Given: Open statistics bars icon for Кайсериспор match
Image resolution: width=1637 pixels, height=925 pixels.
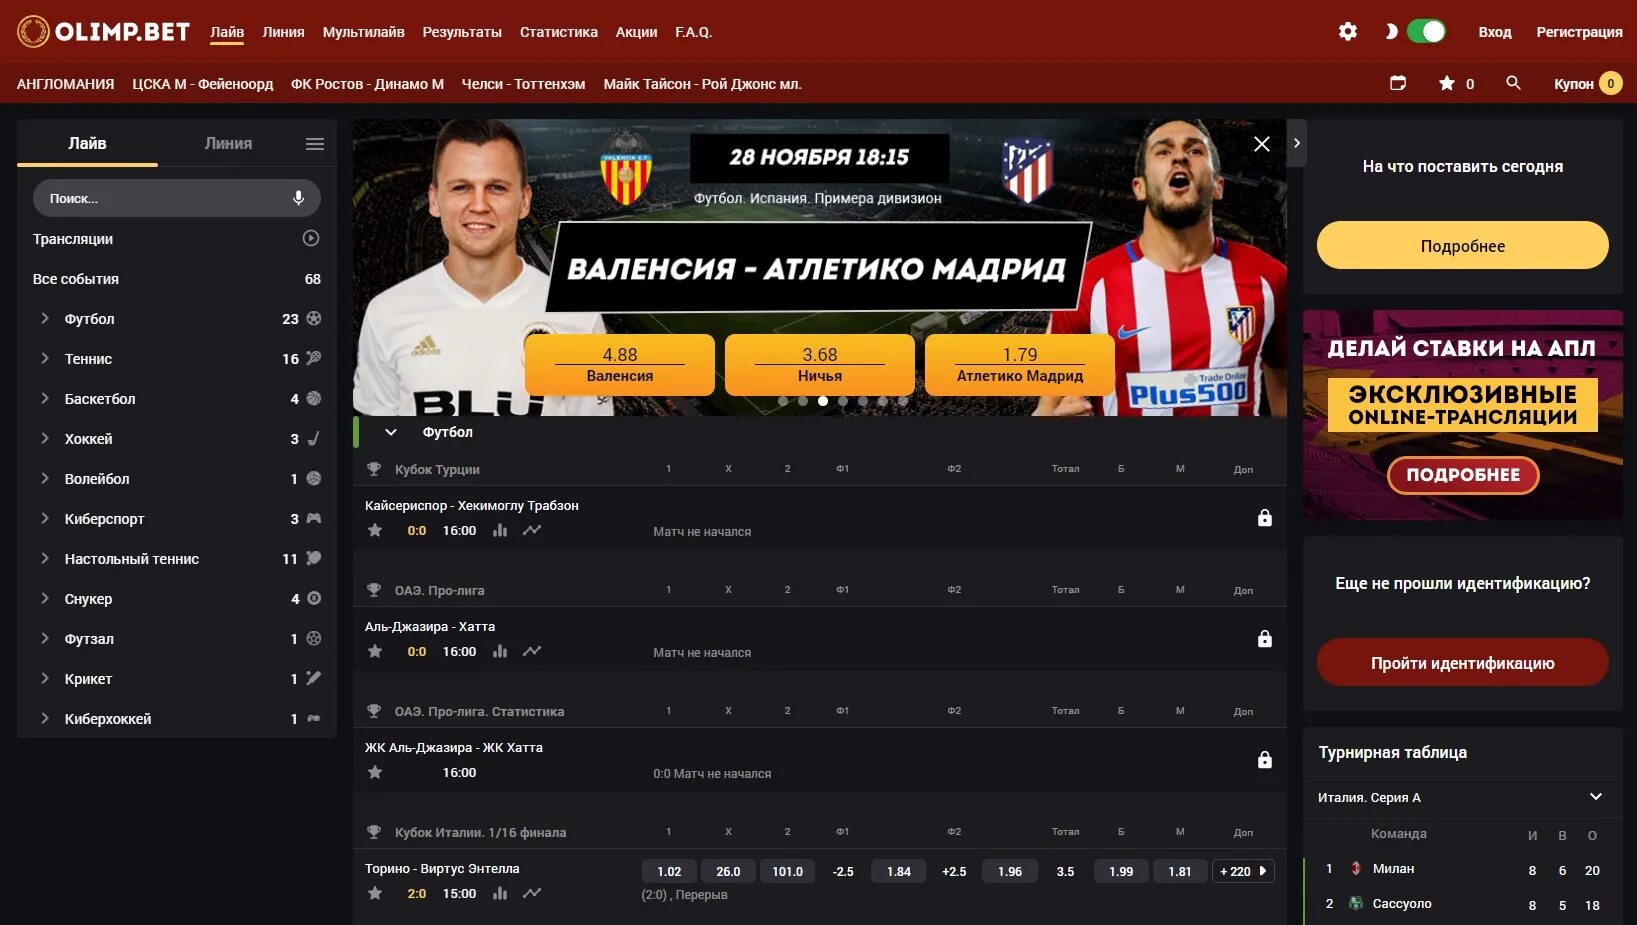Looking at the screenshot, I should tap(500, 530).
